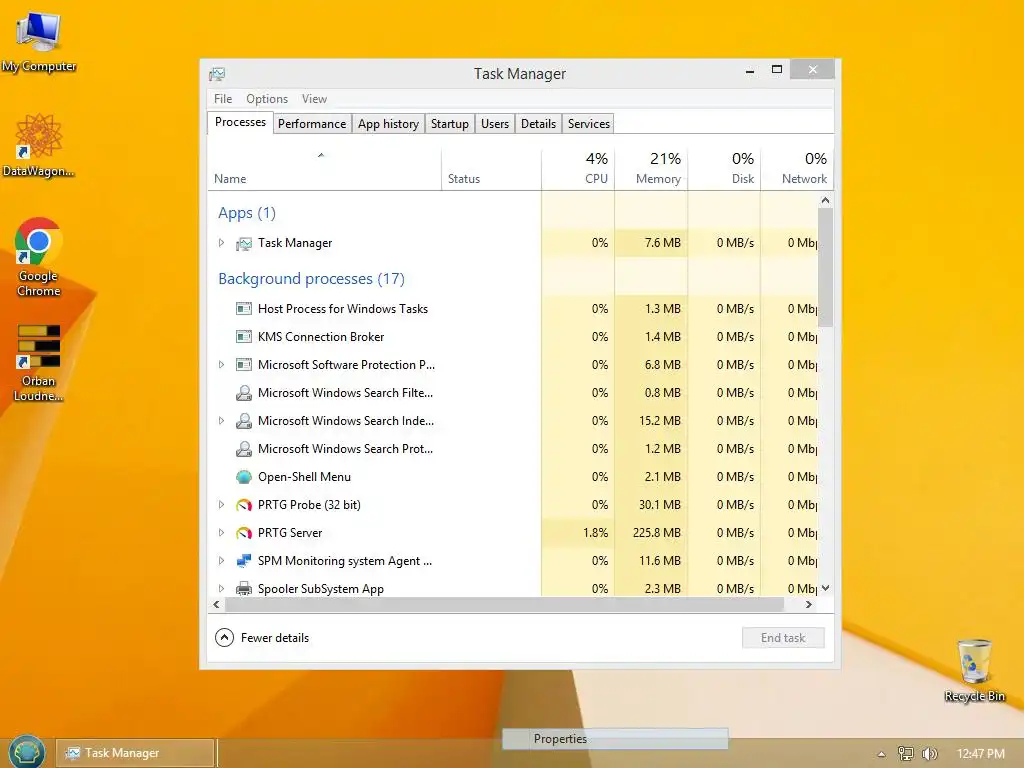Select DataWagon desktop shortcut
The width and height of the screenshot is (1024, 768).
[39, 145]
